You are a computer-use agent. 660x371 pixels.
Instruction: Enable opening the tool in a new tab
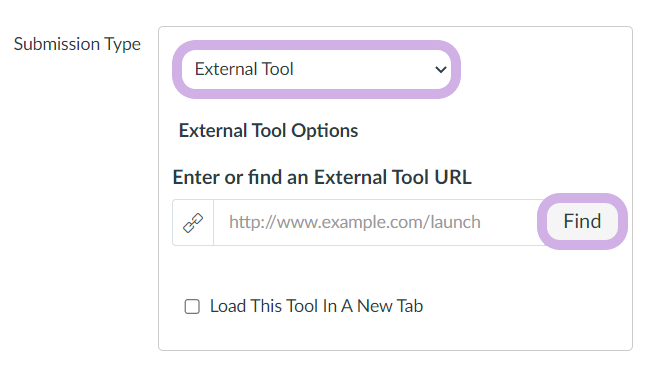pyautogui.click(x=192, y=307)
